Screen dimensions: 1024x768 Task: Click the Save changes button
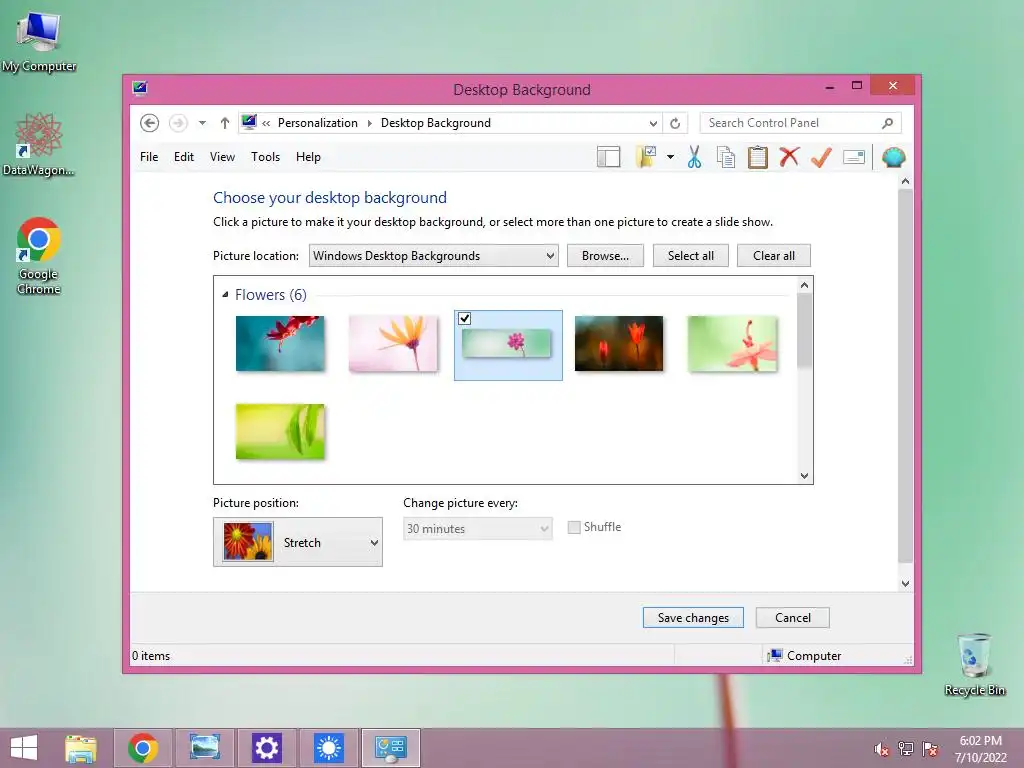[693, 618]
